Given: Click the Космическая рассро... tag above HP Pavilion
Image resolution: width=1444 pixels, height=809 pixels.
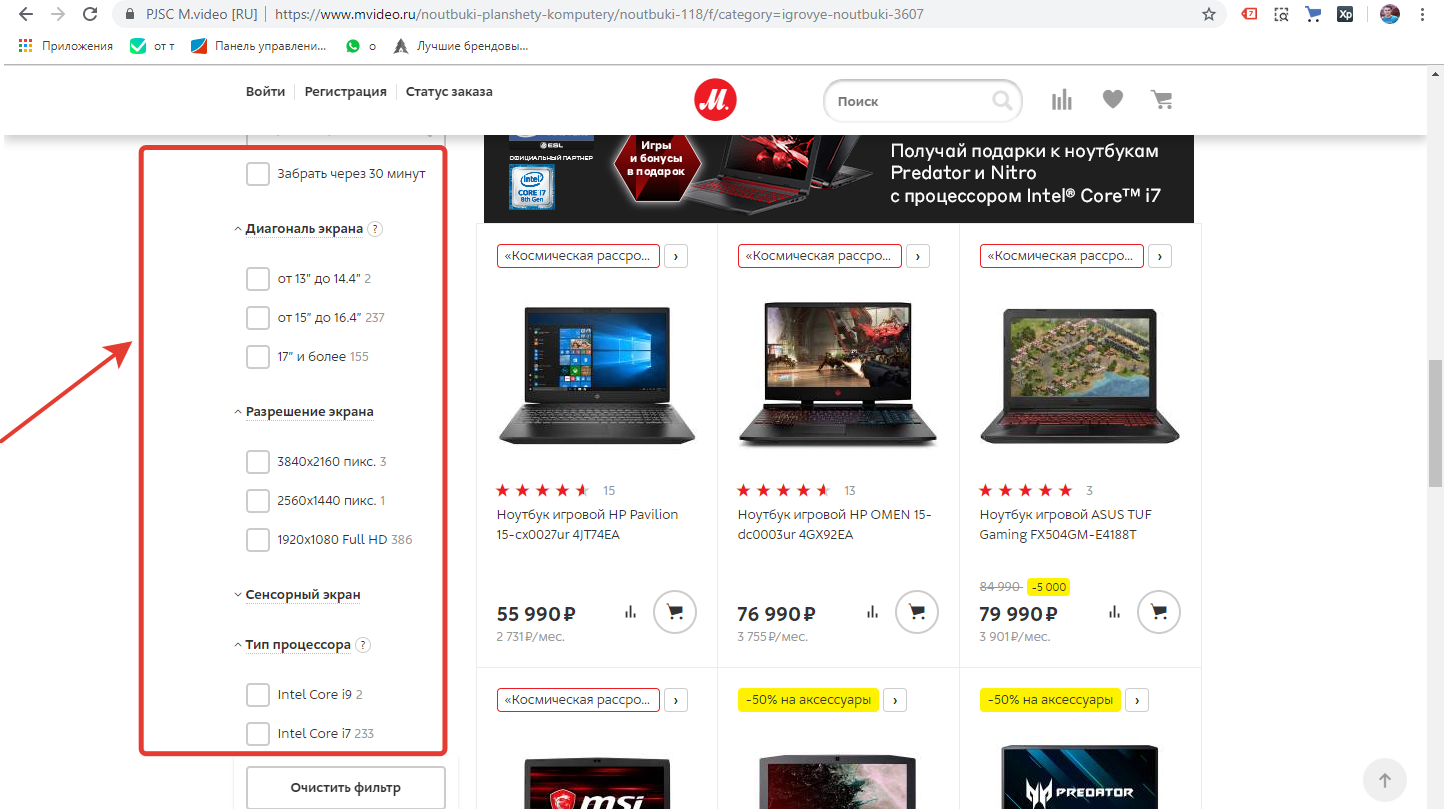Looking at the screenshot, I should (578, 256).
